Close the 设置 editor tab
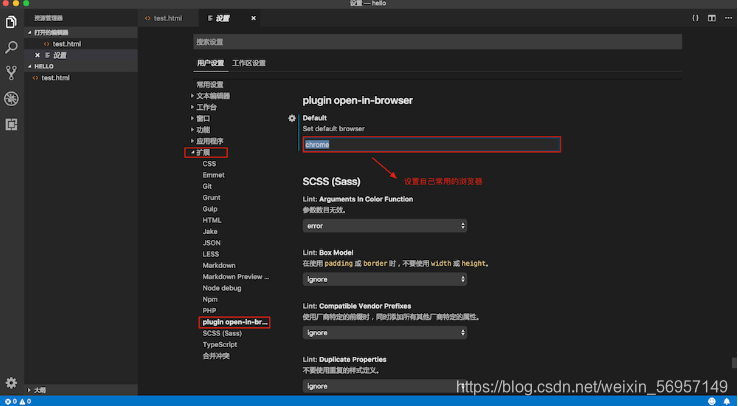 [x=253, y=18]
